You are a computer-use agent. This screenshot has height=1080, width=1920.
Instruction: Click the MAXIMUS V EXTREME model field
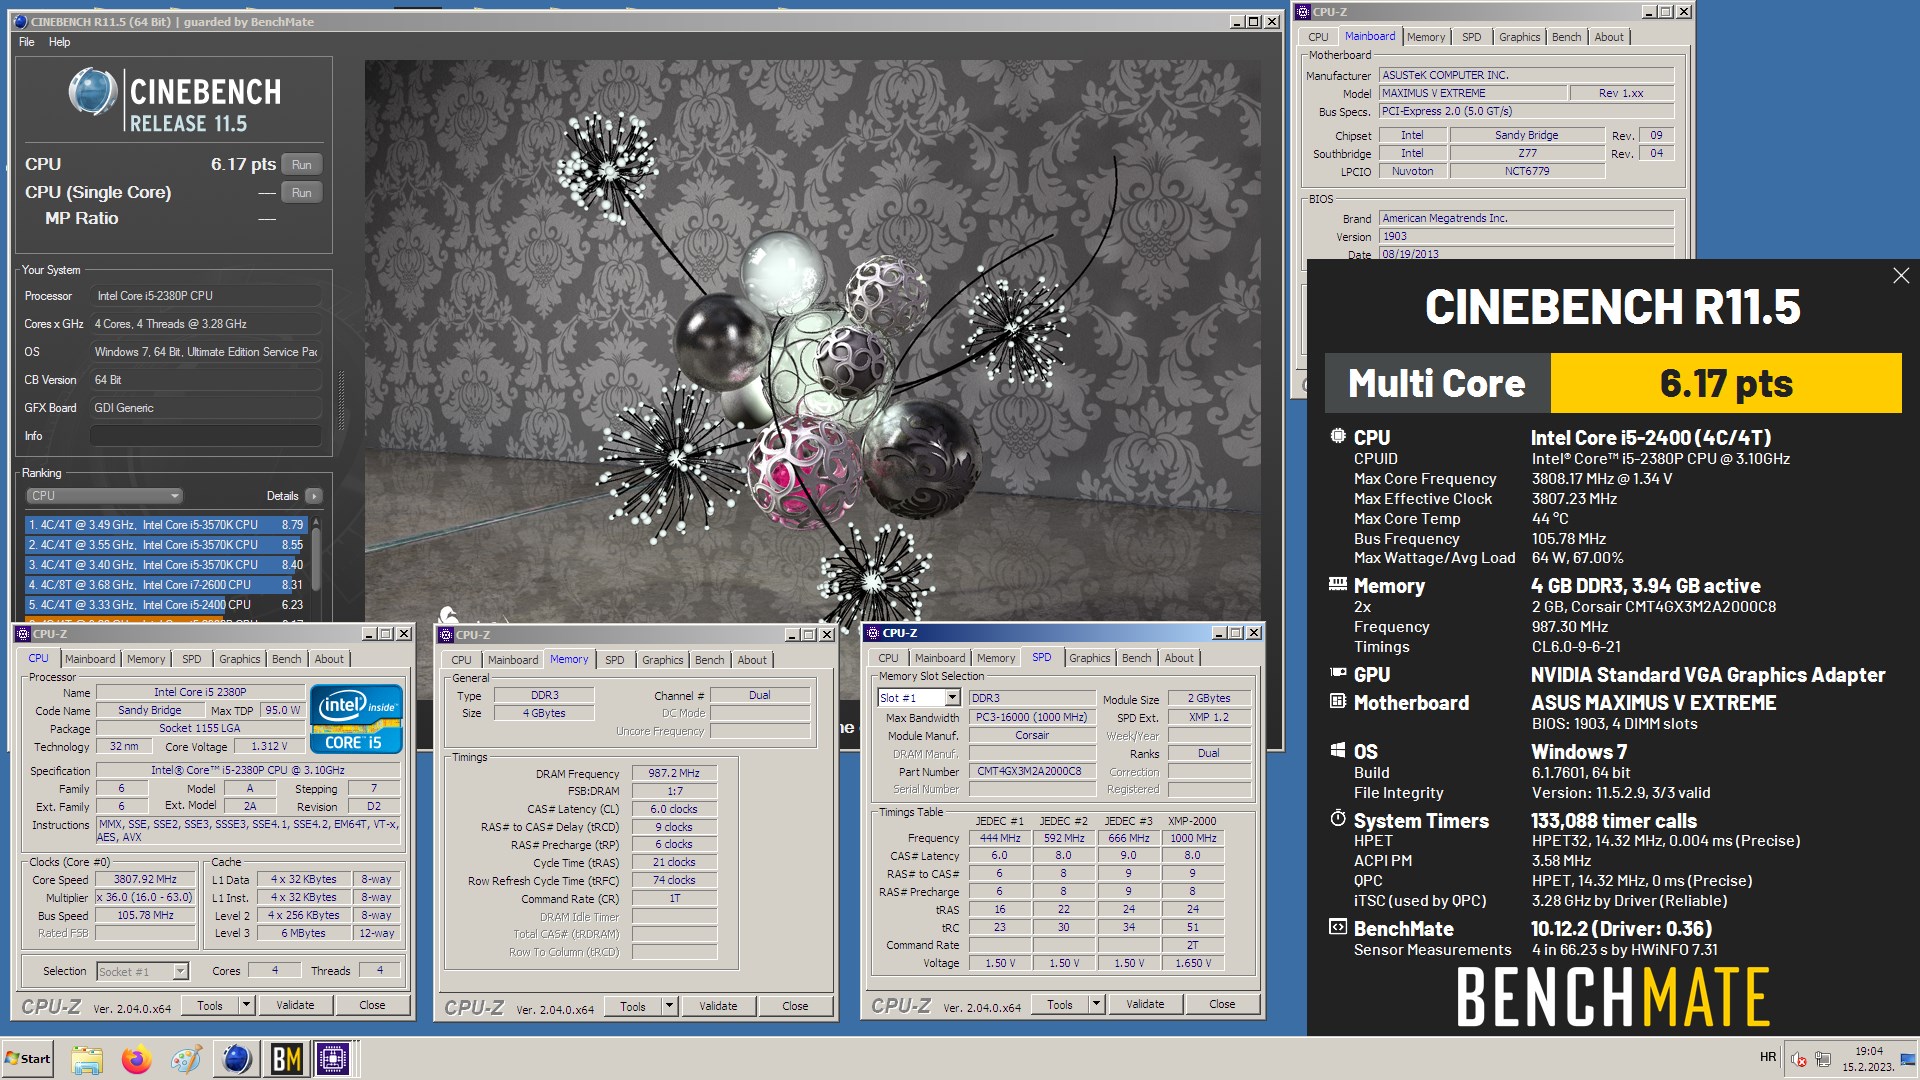tap(1472, 93)
